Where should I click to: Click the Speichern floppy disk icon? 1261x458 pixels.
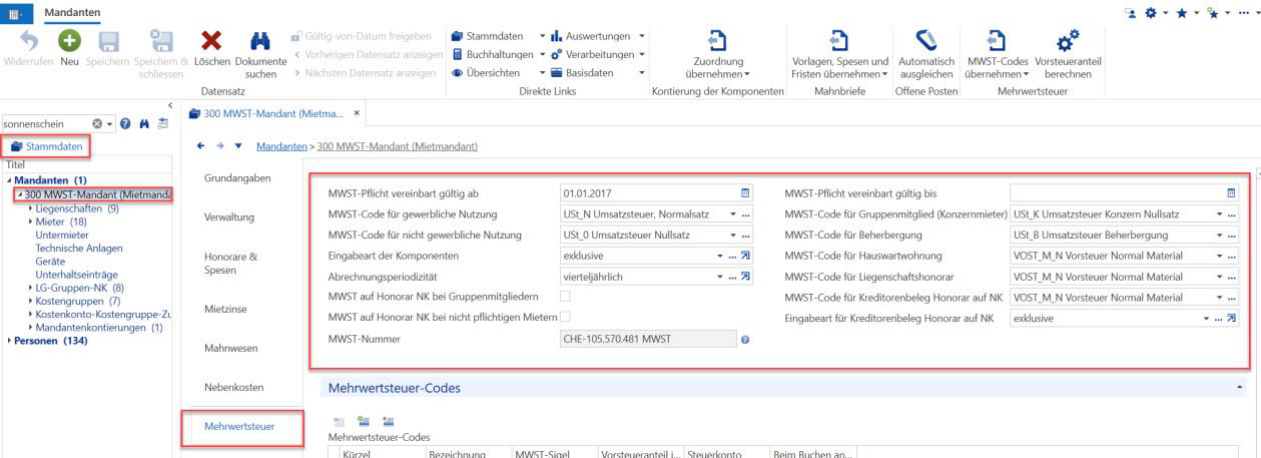click(x=108, y=41)
